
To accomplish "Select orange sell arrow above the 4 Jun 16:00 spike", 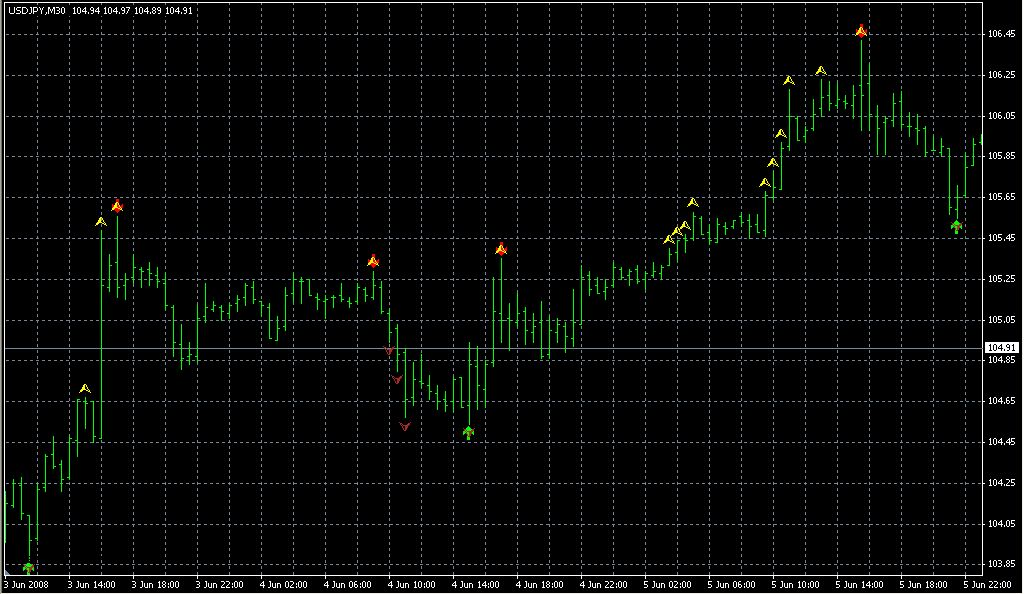I will pos(501,249).
